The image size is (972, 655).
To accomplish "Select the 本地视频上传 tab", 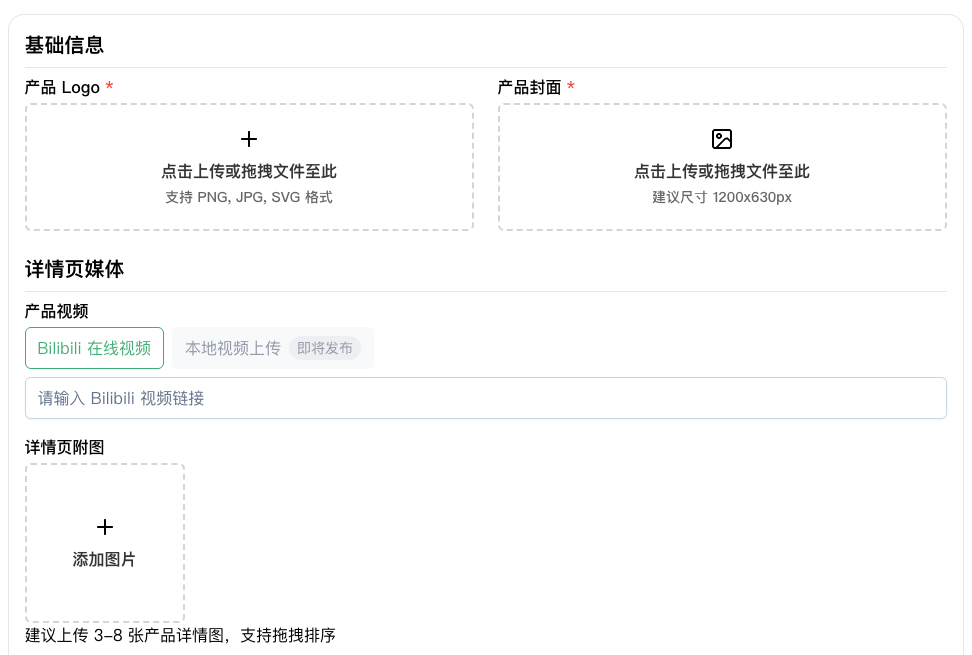I will (x=233, y=348).
